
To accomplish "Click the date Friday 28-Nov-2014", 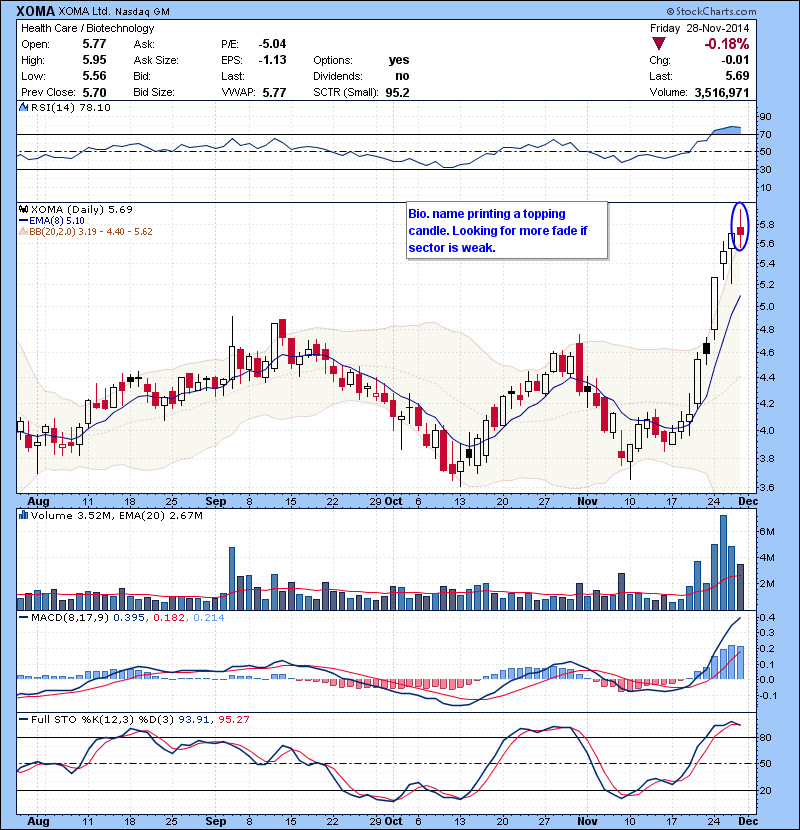I will click(699, 28).
